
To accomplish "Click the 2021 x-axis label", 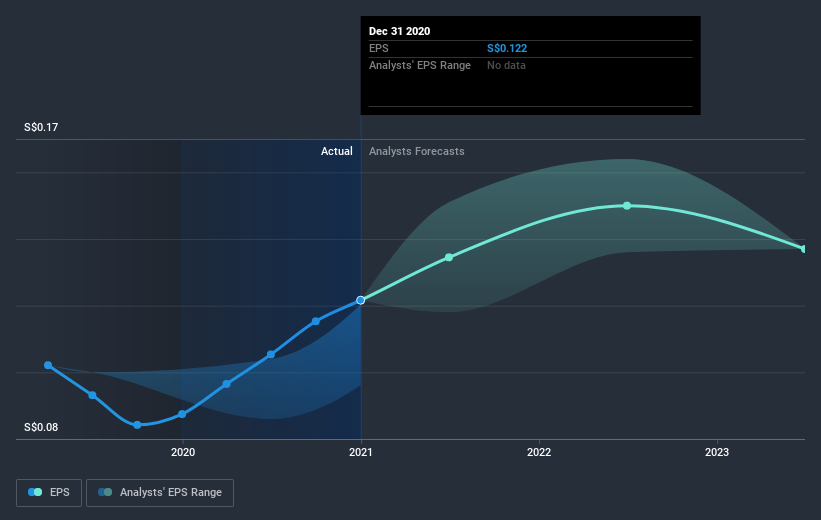I will tap(361, 452).
